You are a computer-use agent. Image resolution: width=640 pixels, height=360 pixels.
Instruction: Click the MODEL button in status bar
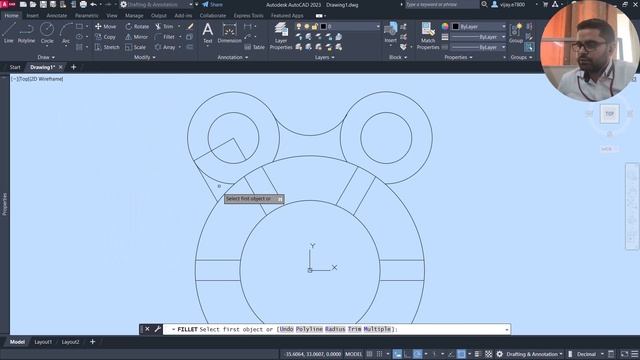(x=353, y=354)
